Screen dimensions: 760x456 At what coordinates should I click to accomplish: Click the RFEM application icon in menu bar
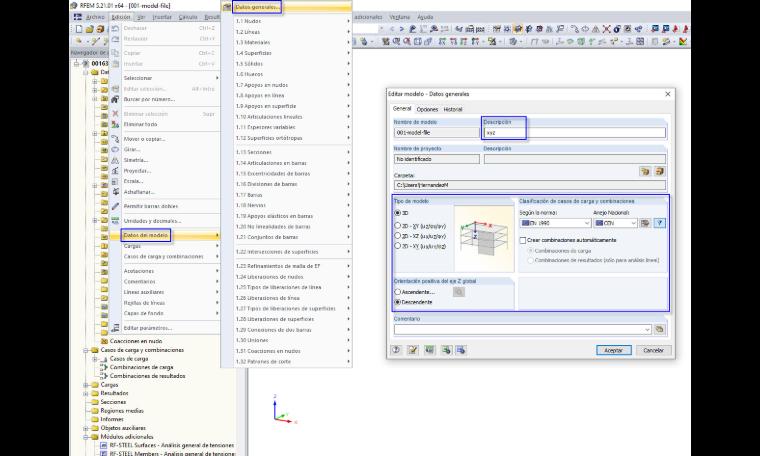tap(78, 17)
